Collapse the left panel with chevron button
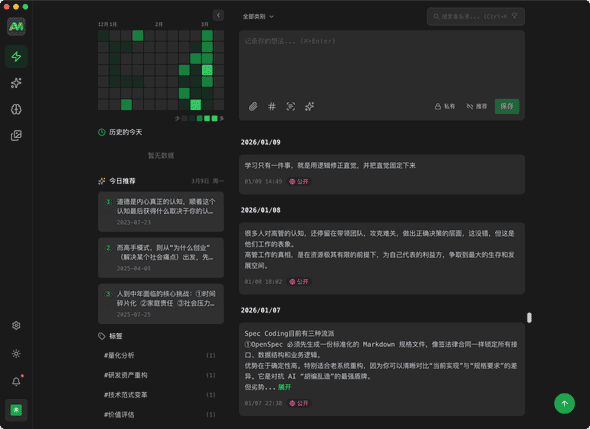Viewport: 590px width, 429px height. (x=218, y=15)
